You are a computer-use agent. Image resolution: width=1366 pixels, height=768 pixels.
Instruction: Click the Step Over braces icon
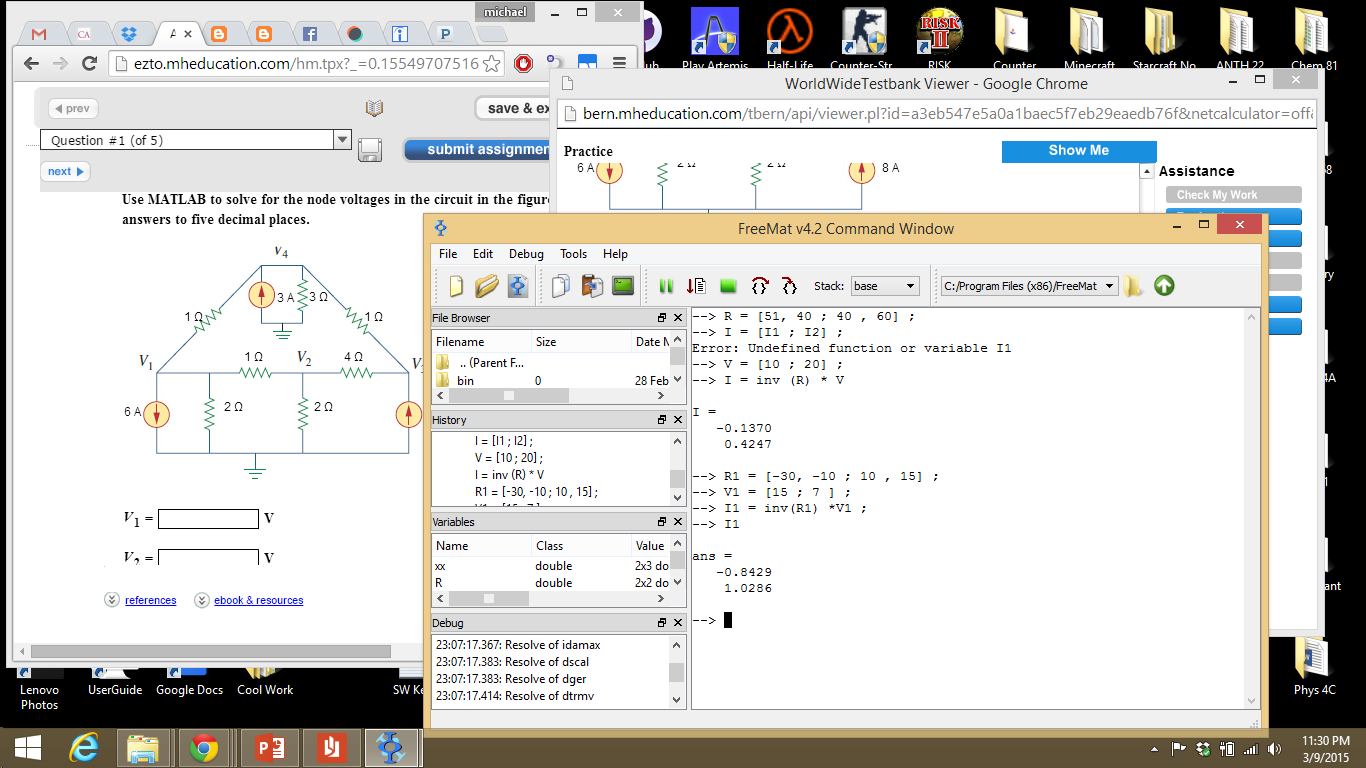pos(760,286)
